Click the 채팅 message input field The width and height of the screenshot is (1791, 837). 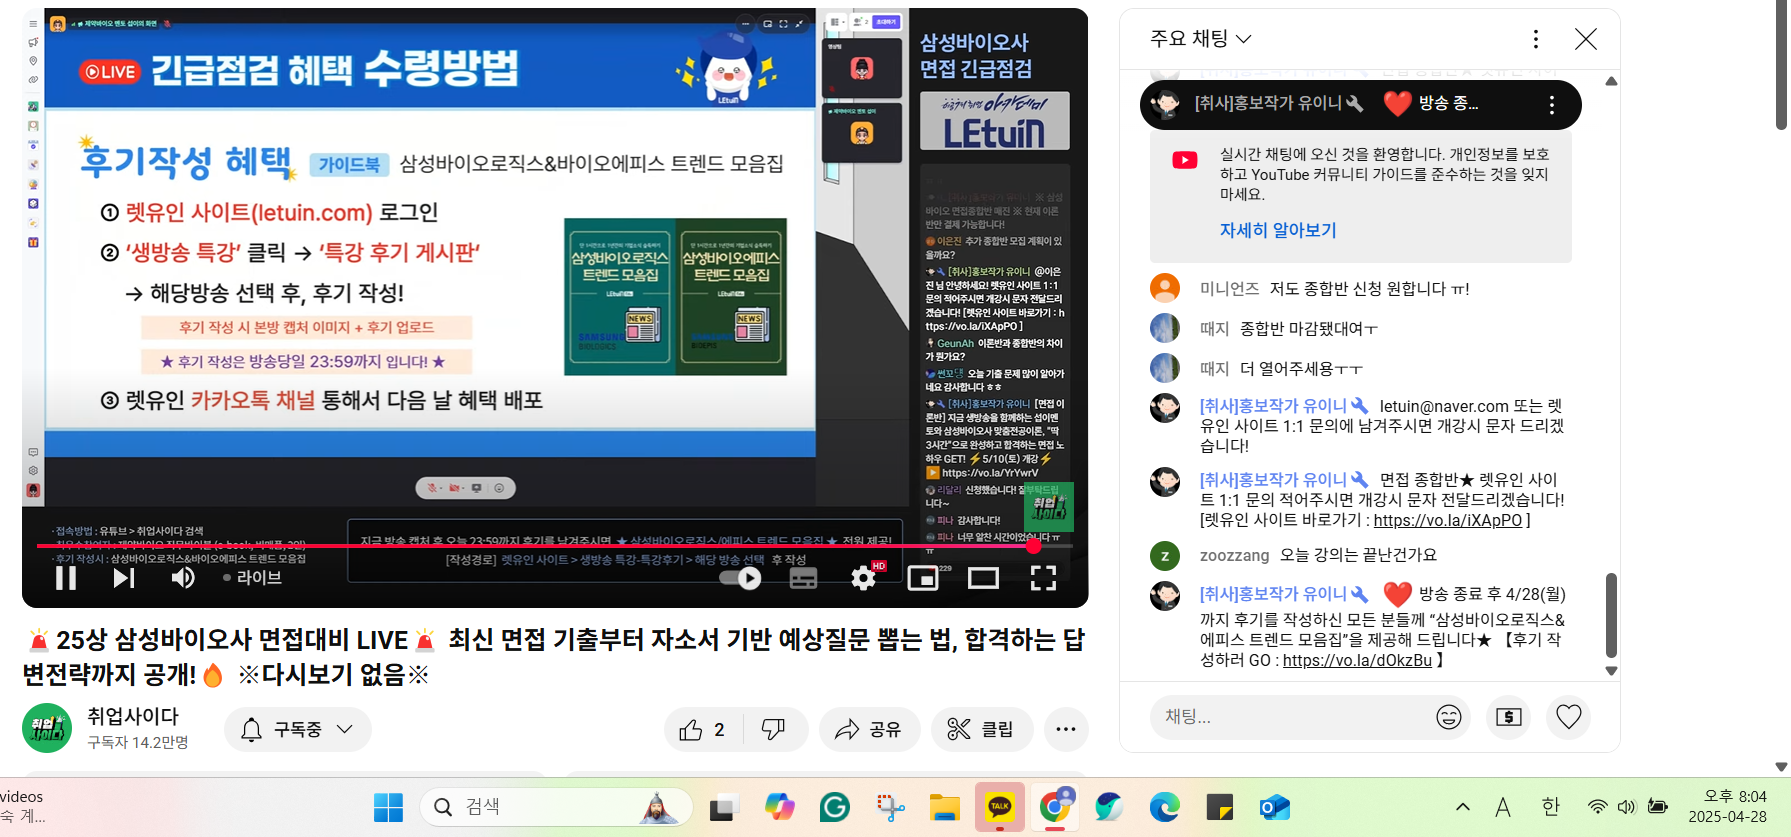(1290, 717)
